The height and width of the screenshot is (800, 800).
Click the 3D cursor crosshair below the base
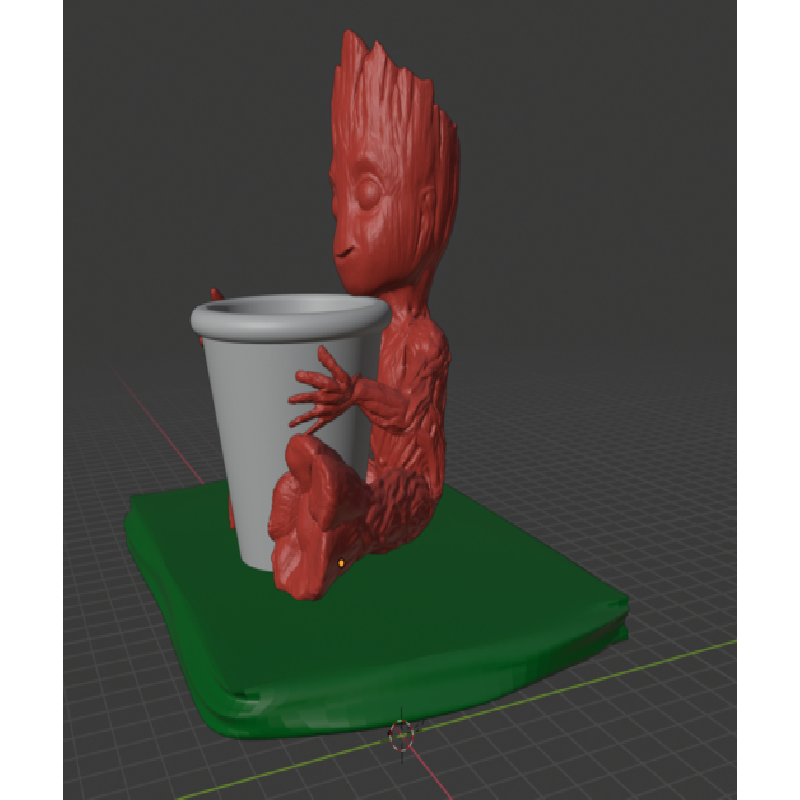(401, 733)
